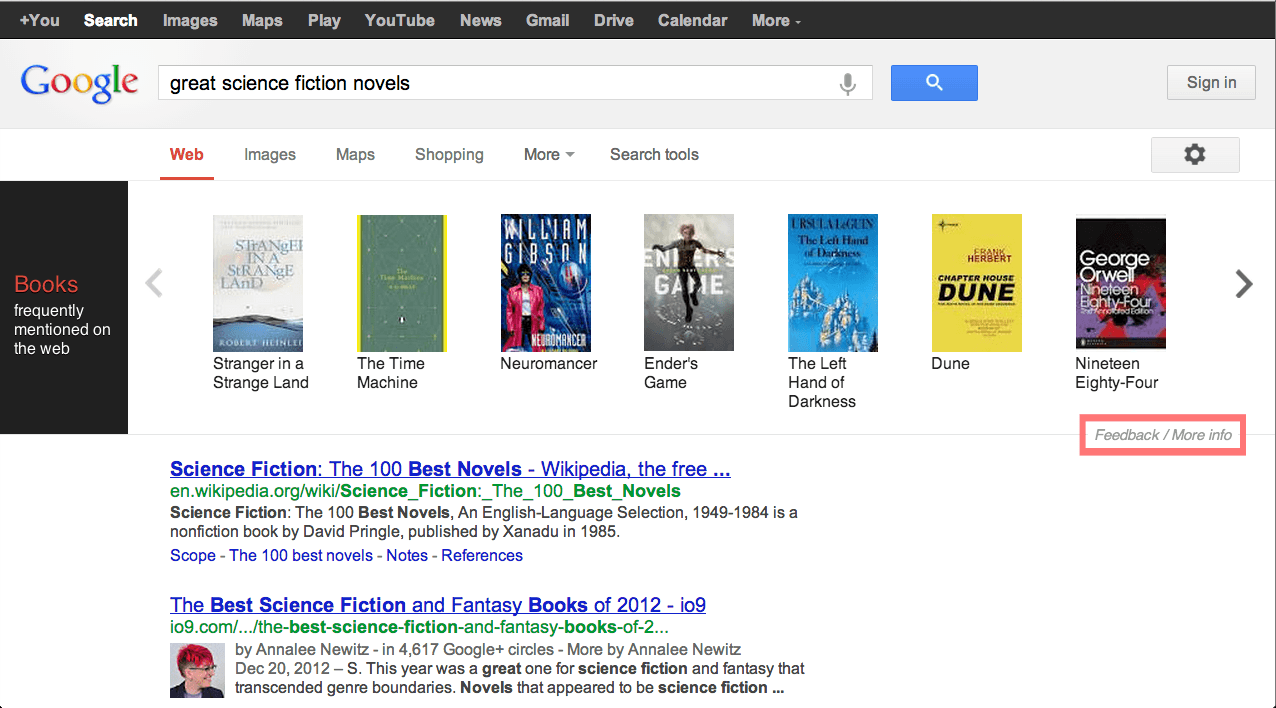The height and width of the screenshot is (708, 1276).
Task: Select The Time Machine book cover
Action: 402,283
